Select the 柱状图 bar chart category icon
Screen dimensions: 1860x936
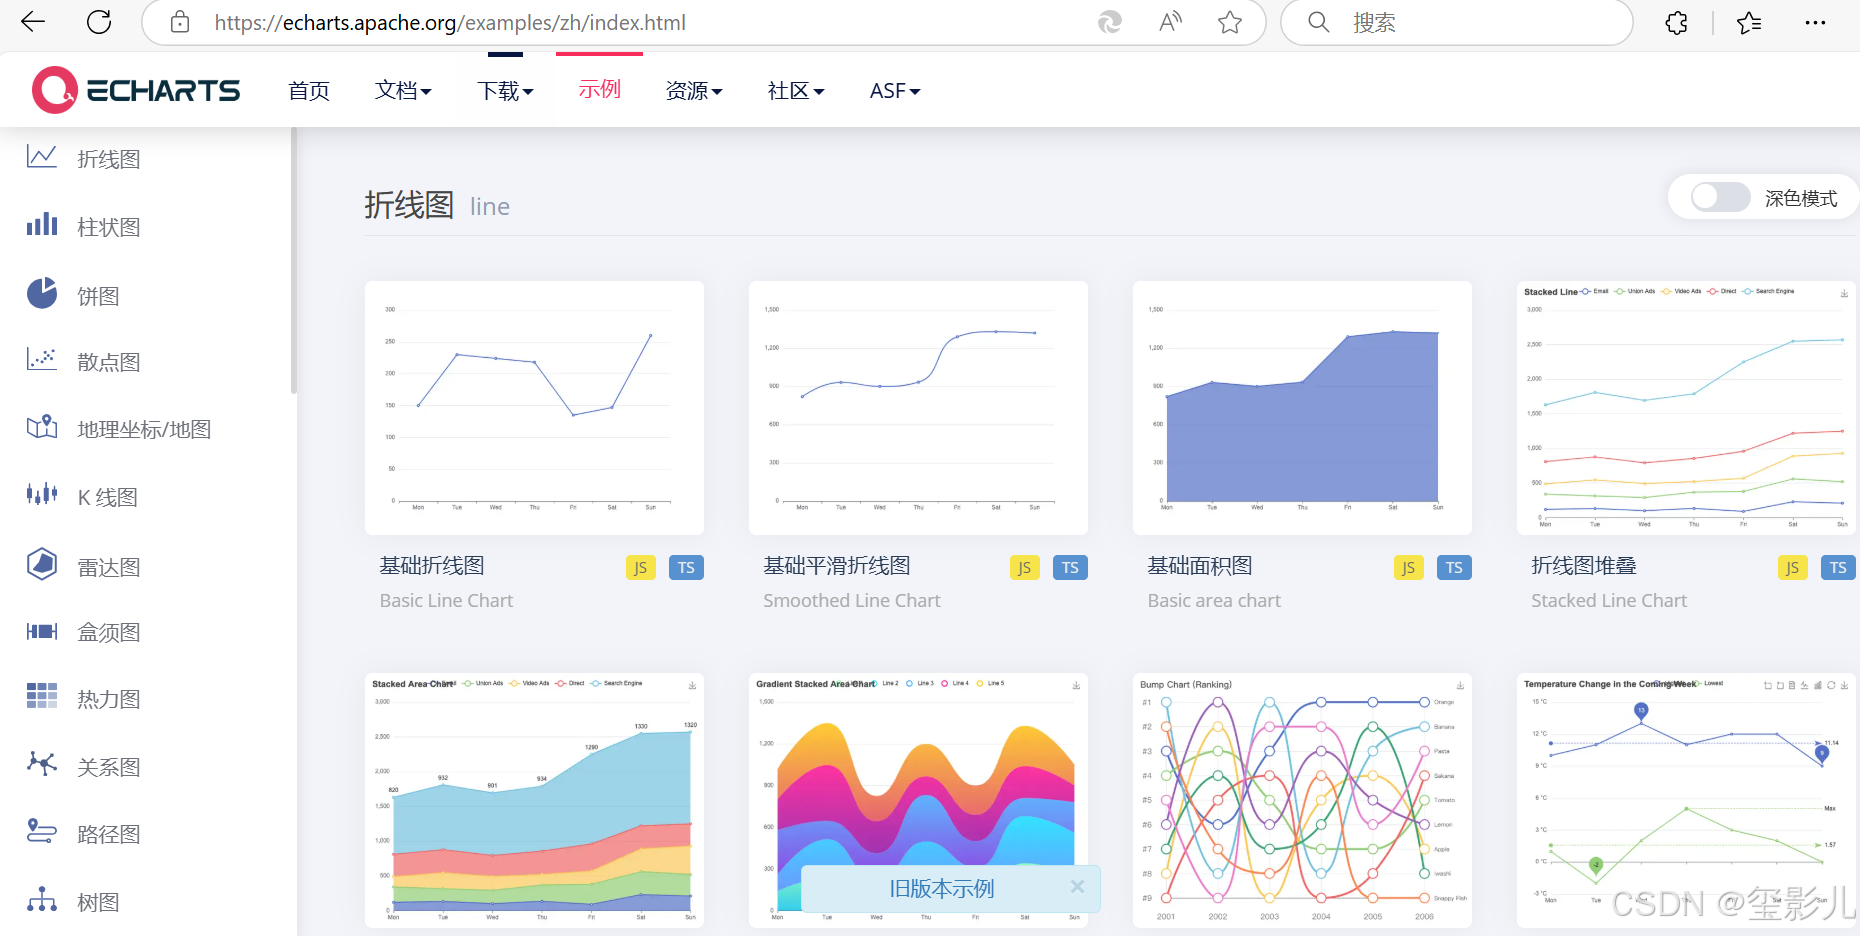(41, 226)
